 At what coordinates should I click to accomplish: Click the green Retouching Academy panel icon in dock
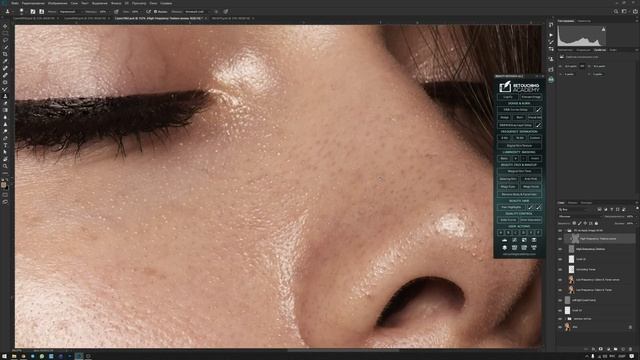tap(551, 79)
